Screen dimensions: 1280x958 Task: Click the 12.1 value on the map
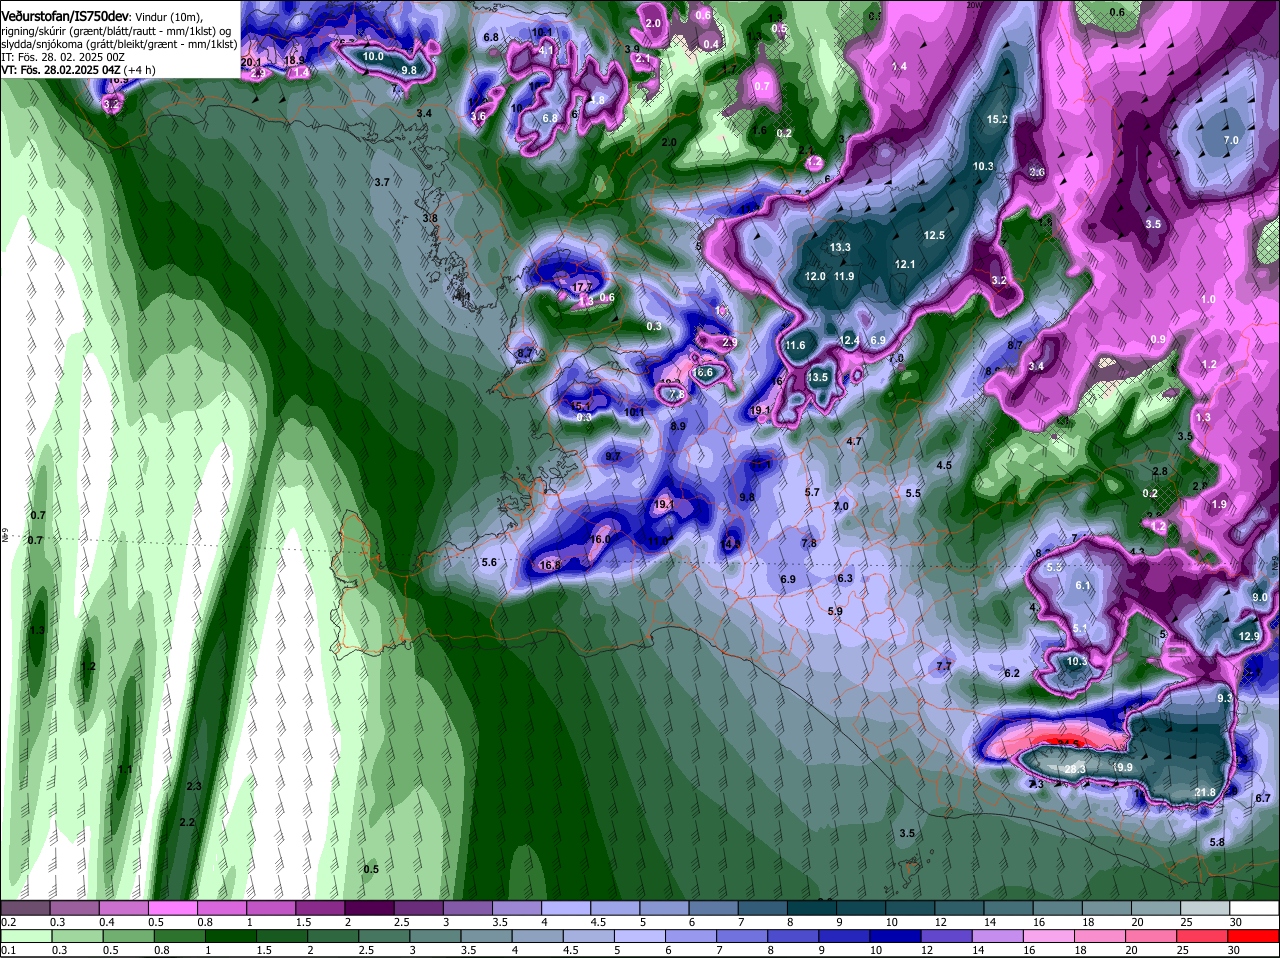click(905, 264)
